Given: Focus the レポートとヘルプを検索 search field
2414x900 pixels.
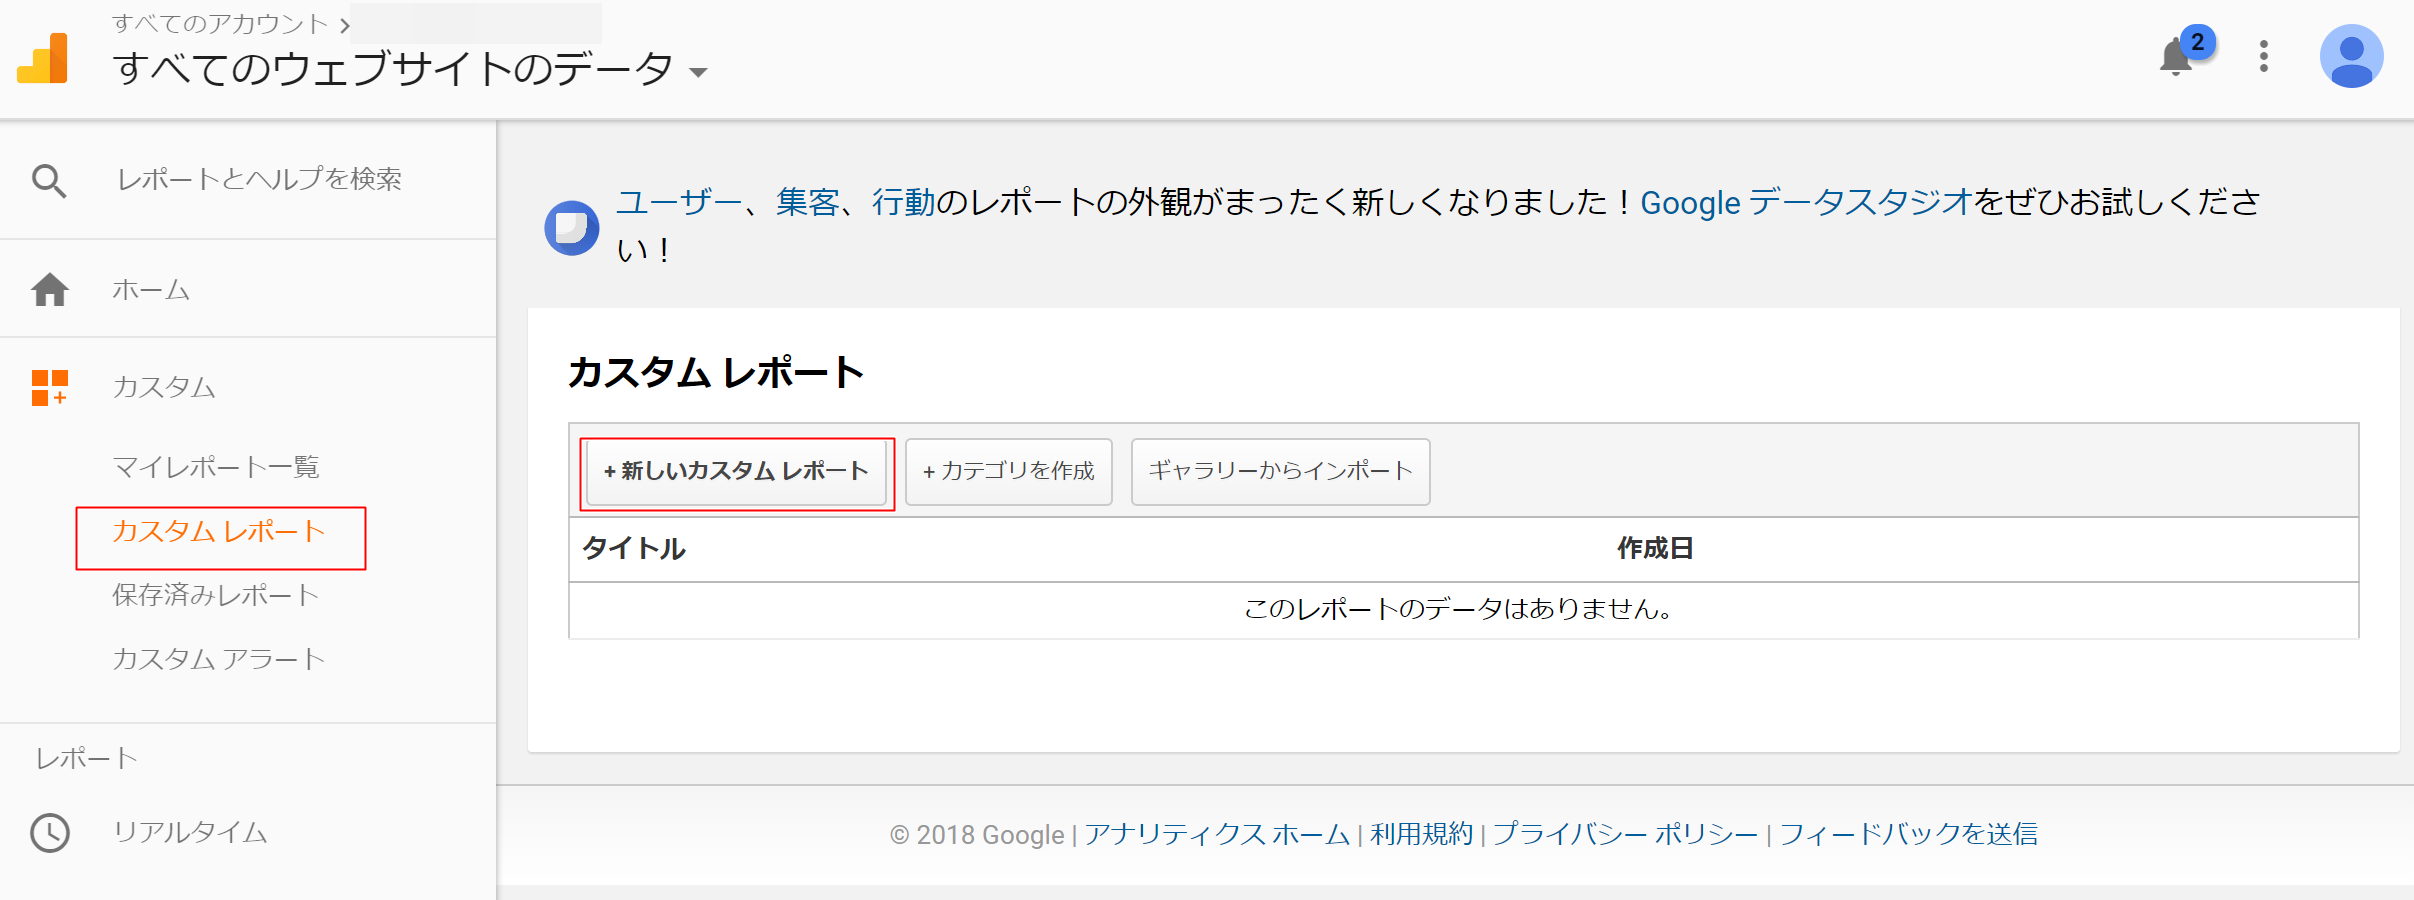Looking at the screenshot, I should tap(259, 179).
